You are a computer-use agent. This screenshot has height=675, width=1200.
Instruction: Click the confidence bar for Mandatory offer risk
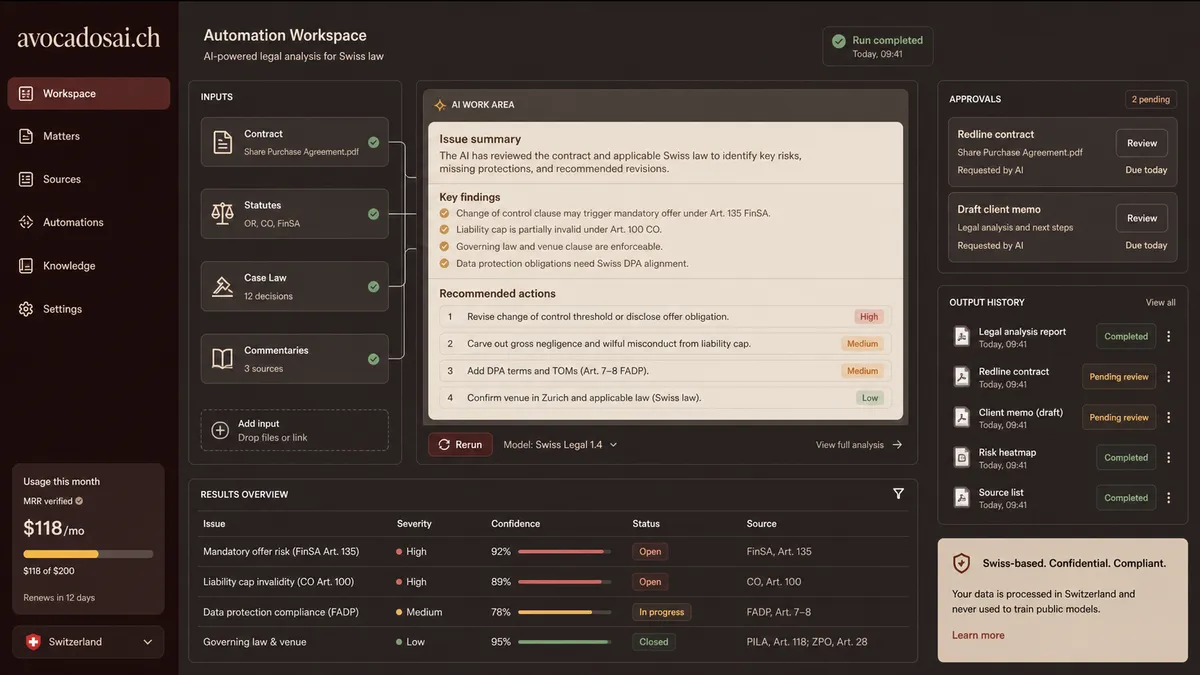565,551
